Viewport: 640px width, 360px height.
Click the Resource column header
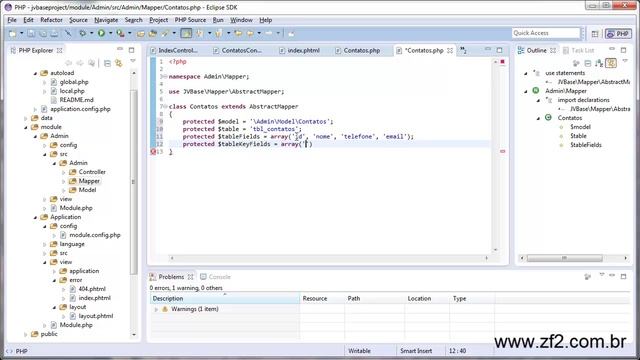click(322, 298)
